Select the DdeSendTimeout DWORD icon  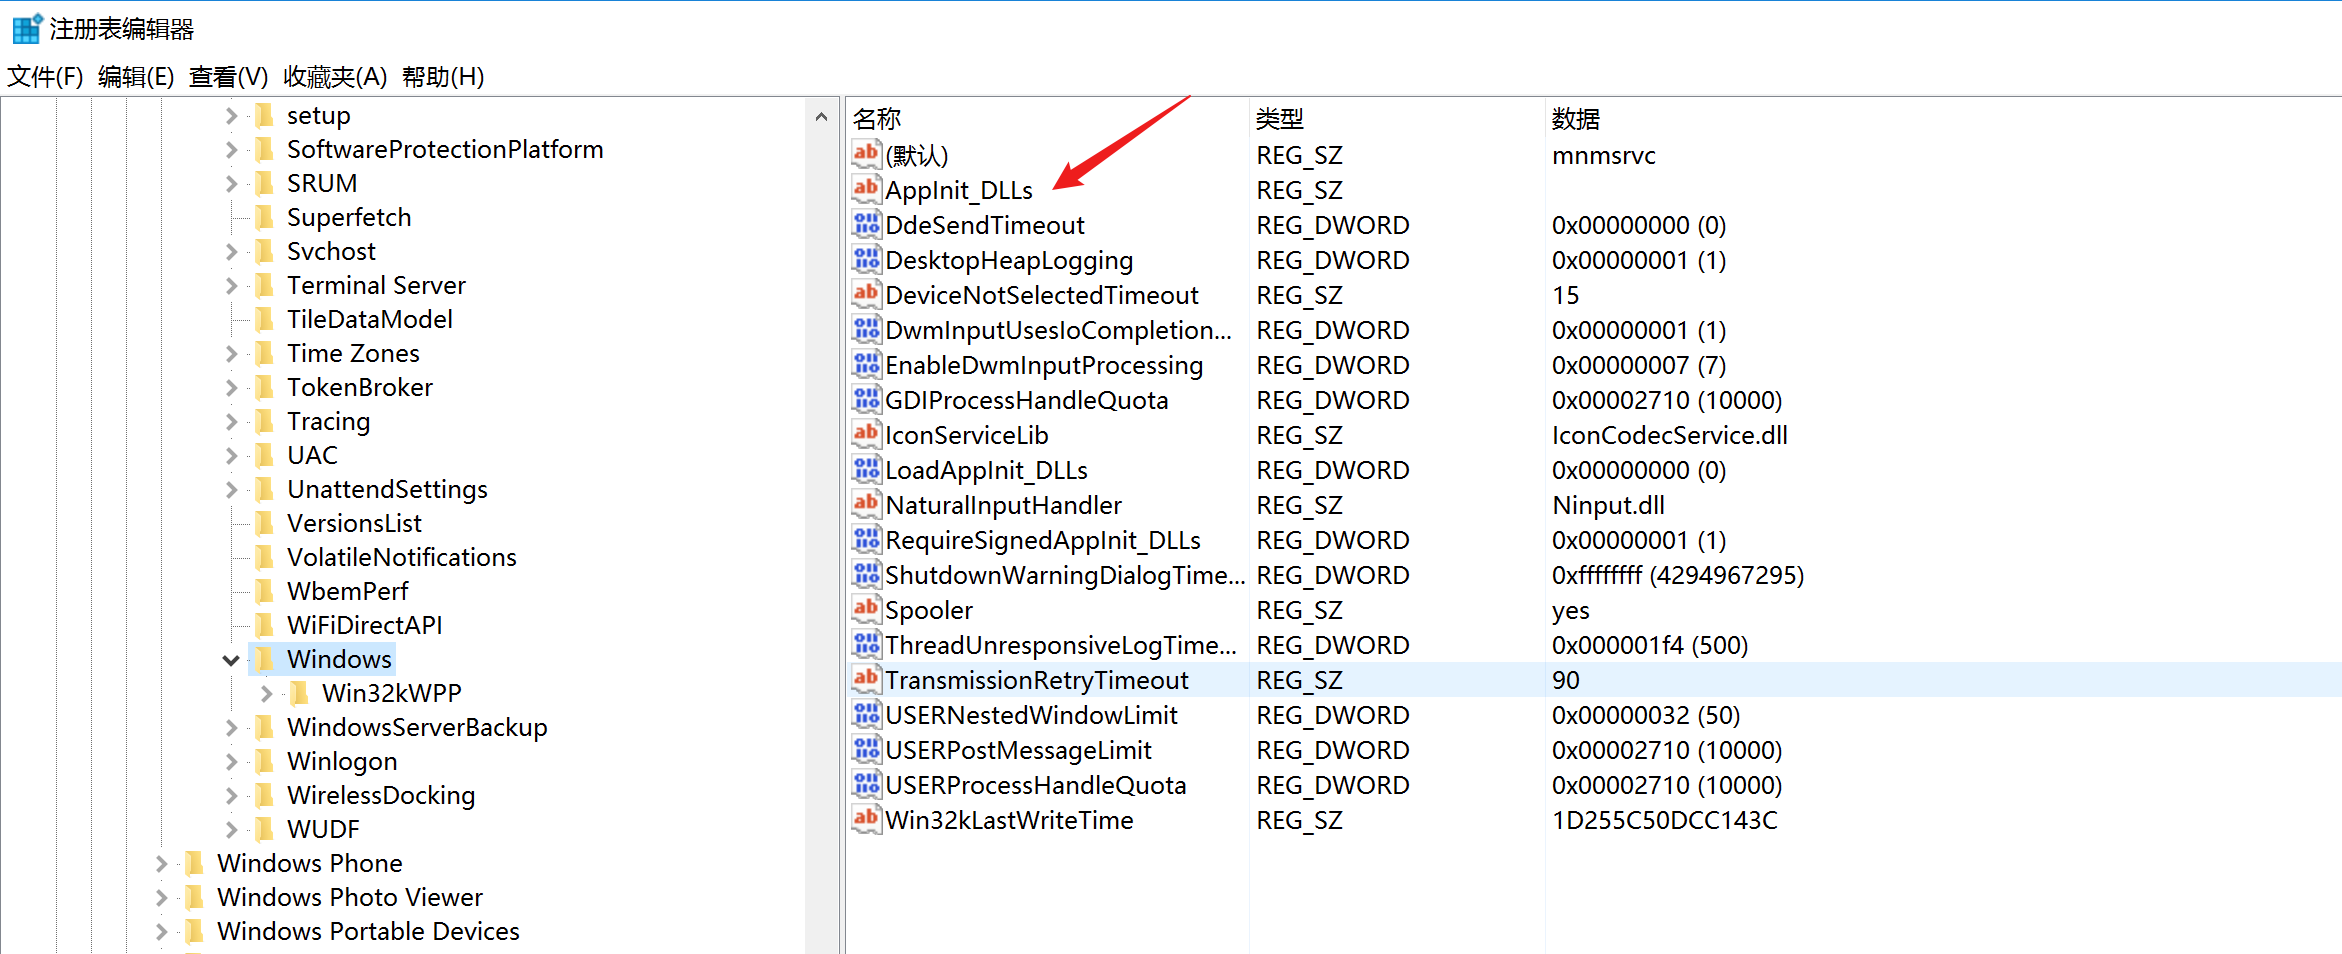point(866,224)
